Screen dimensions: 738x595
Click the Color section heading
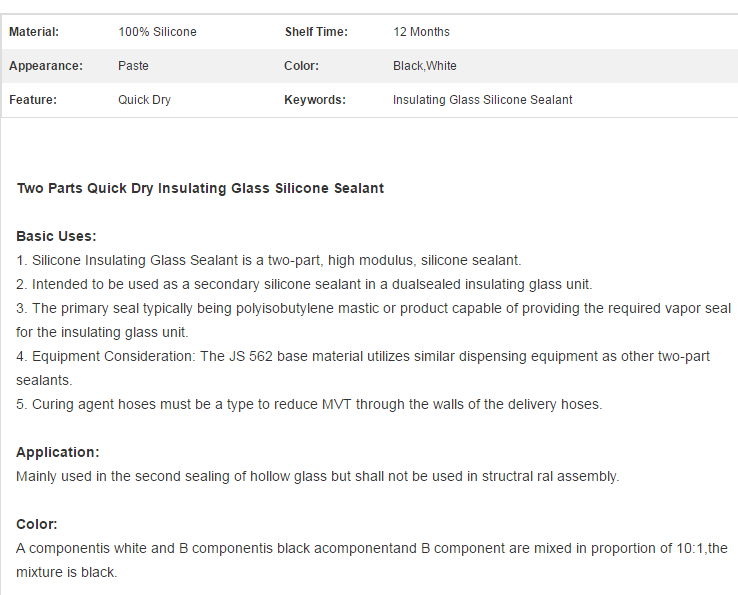37,524
